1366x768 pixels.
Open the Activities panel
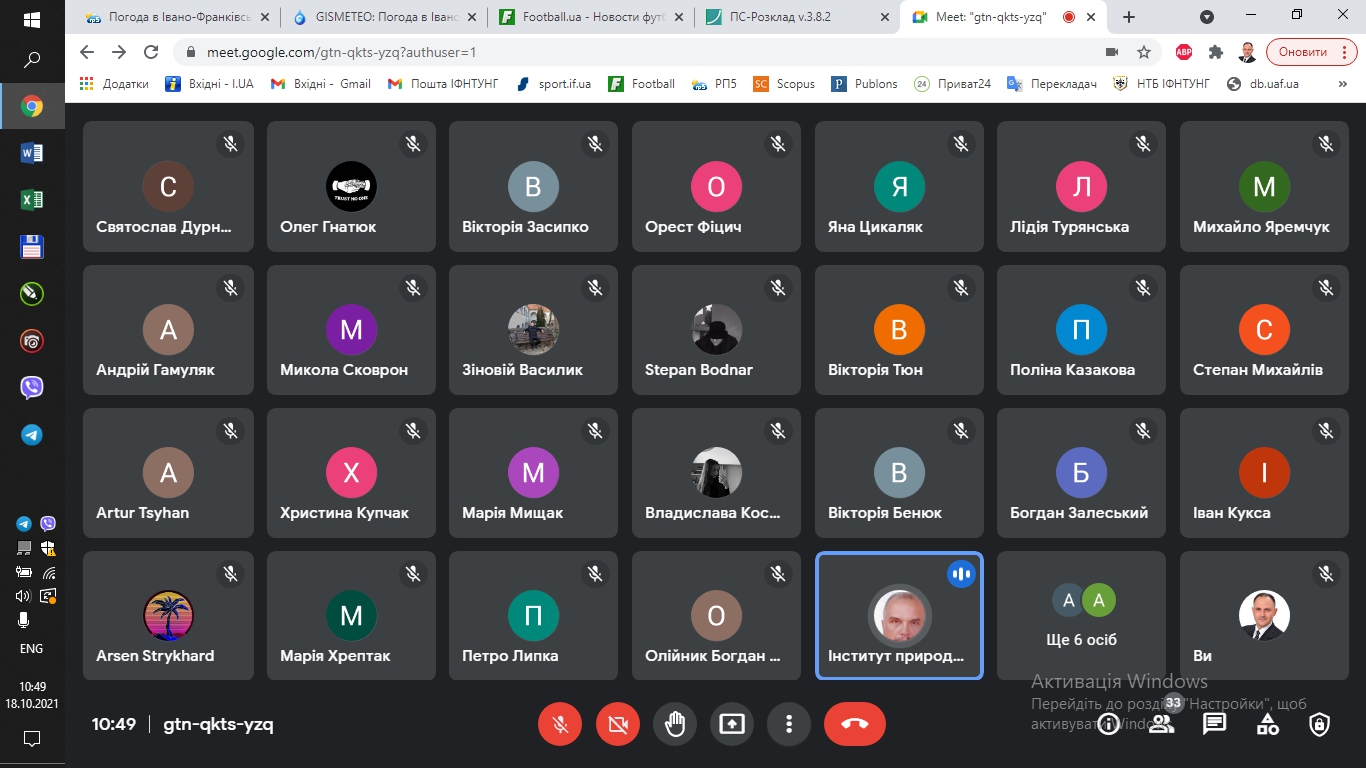click(1267, 724)
